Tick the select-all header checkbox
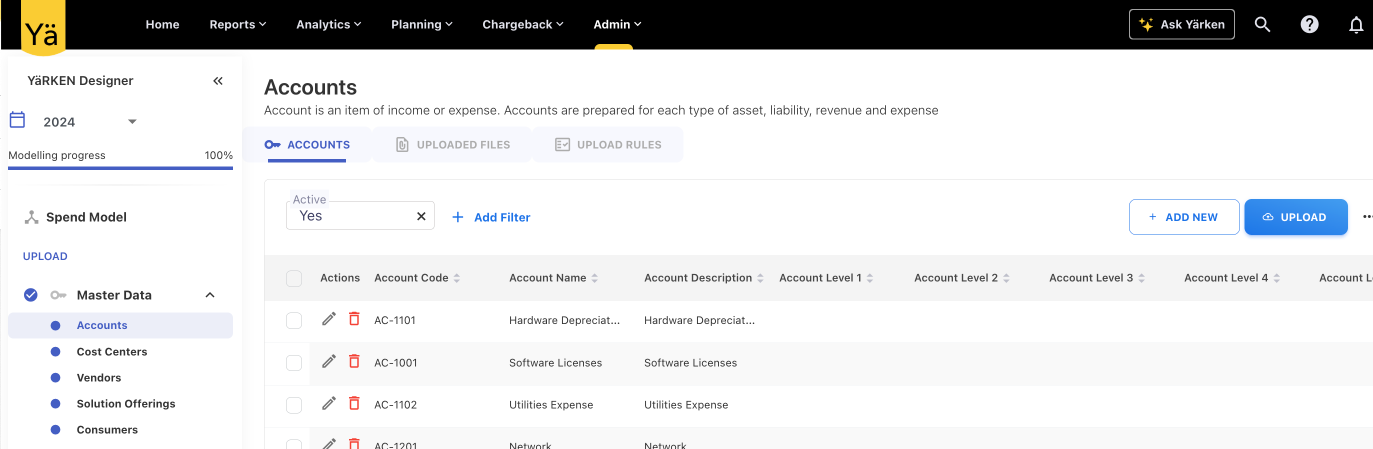The height and width of the screenshot is (449, 1373). 294,278
